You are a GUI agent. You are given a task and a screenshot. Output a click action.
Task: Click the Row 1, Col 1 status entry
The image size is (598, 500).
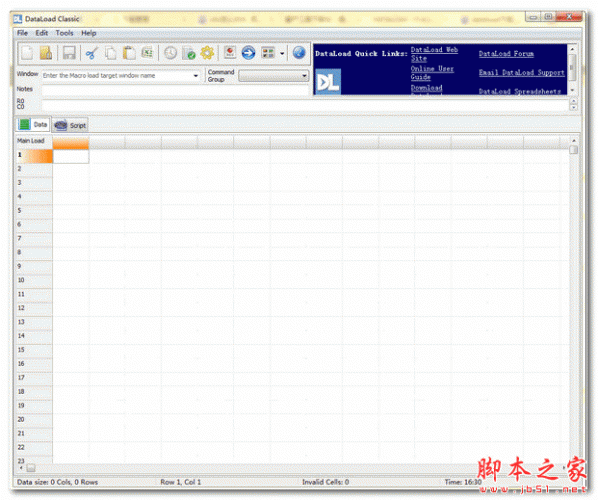tap(180, 482)
